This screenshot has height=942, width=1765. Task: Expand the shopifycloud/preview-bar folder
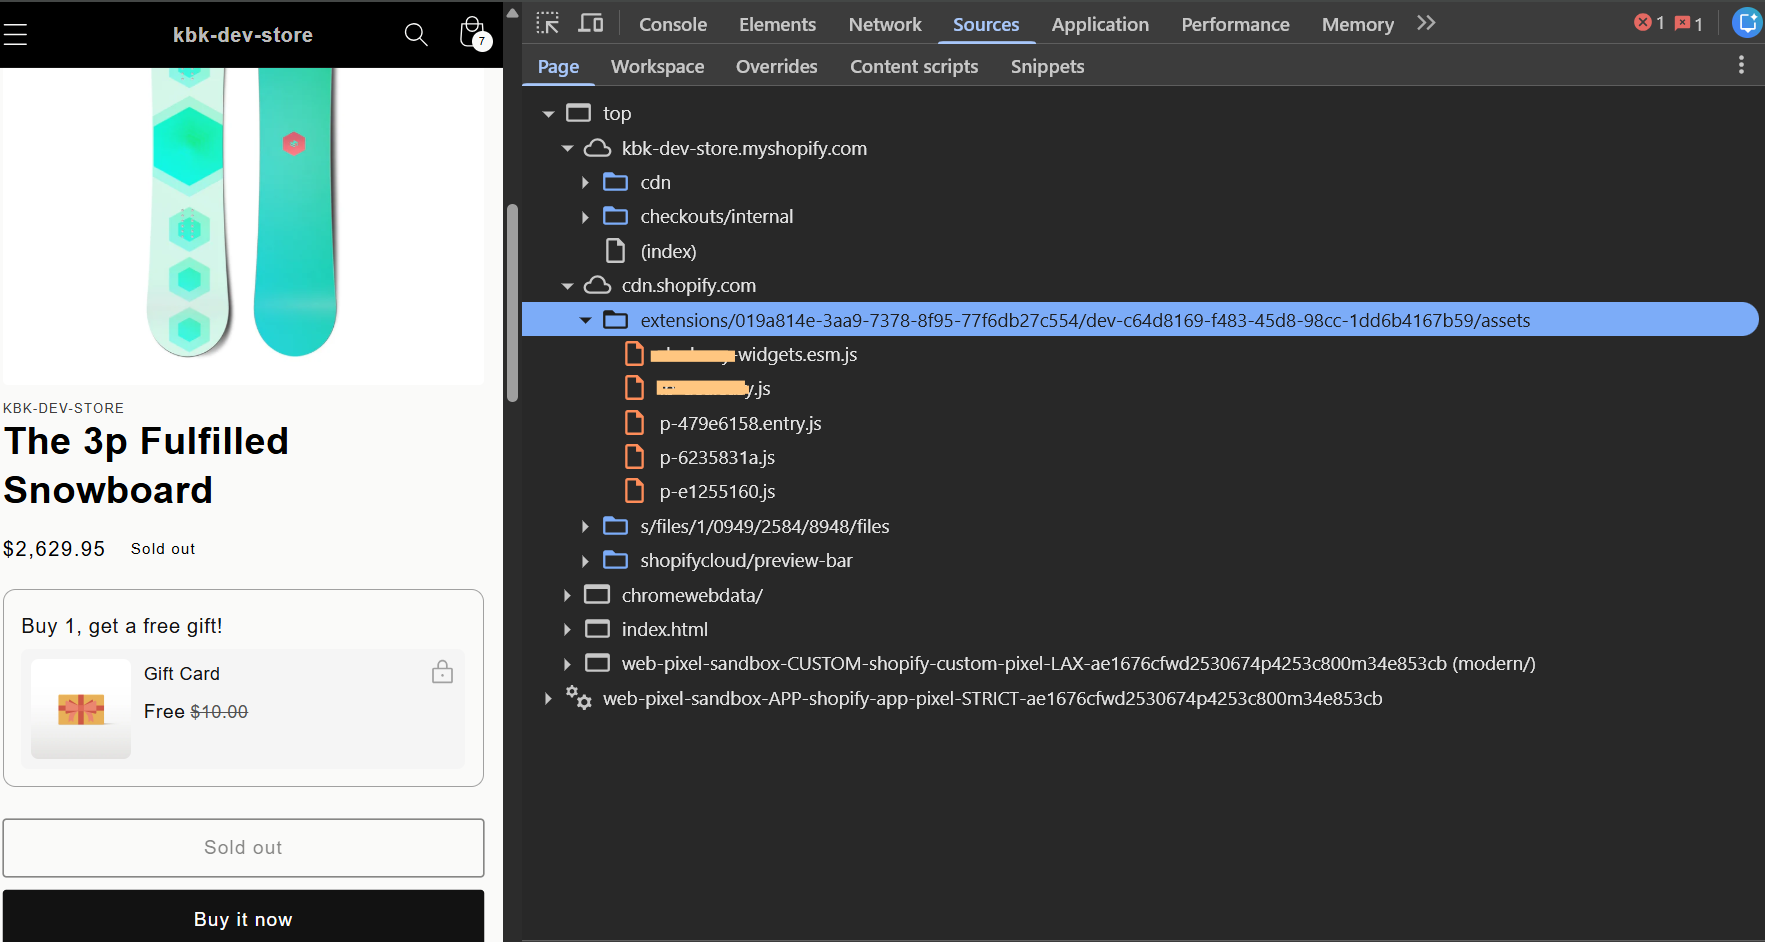[586, 561]
